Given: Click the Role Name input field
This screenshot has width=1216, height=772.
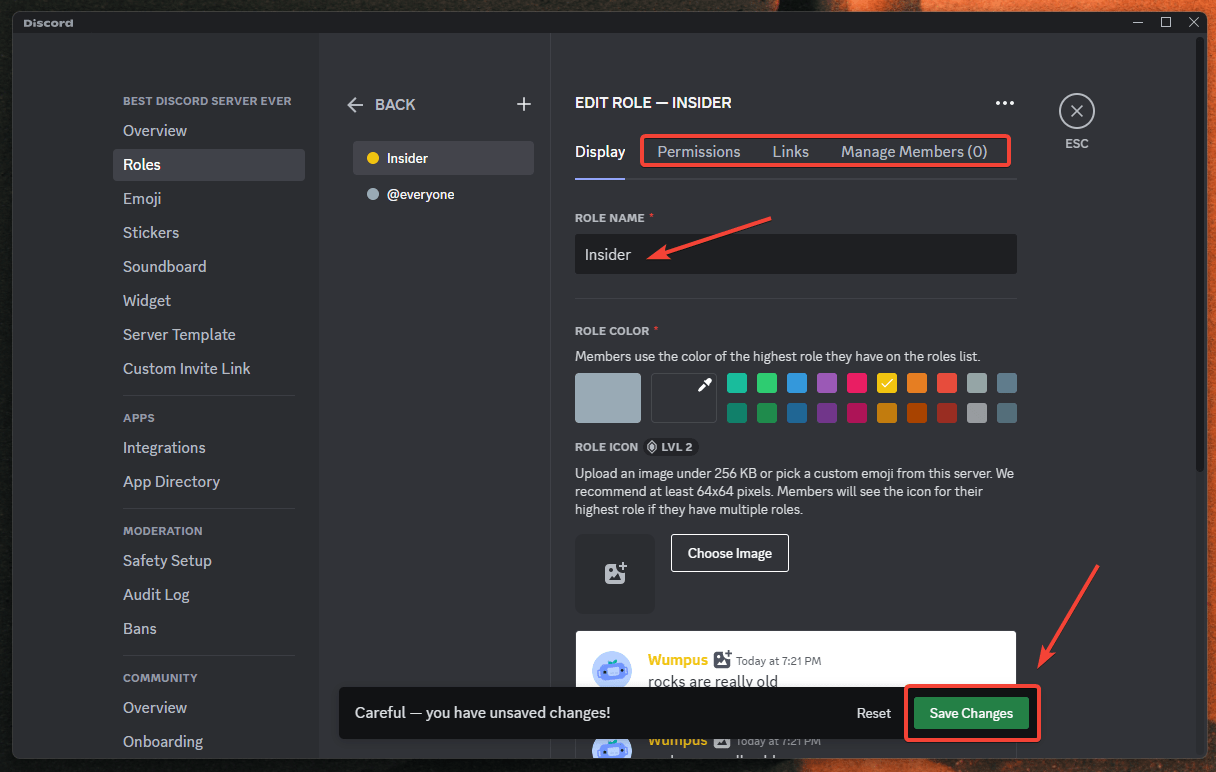Looking at the screenshot, I should click(795, 254).
